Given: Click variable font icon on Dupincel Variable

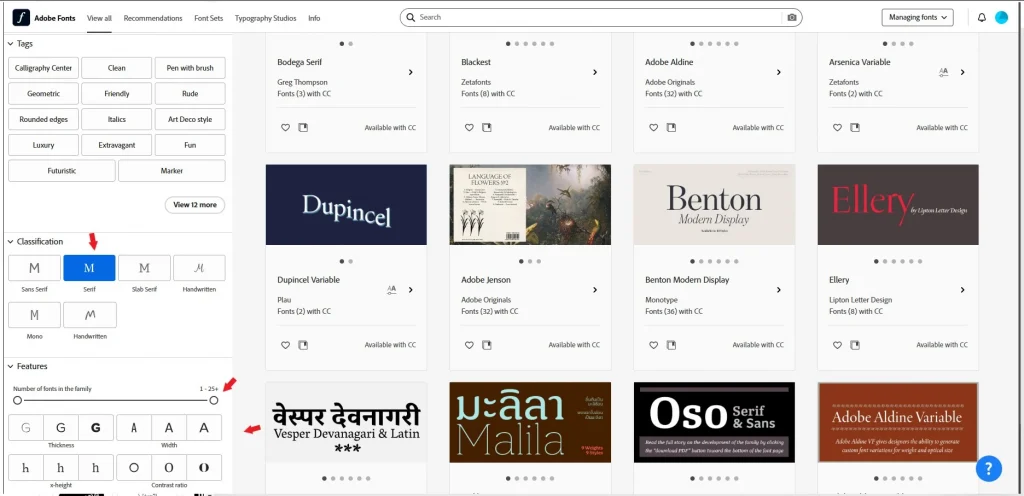Looking at the screenshot, I should tap(392, 290).
